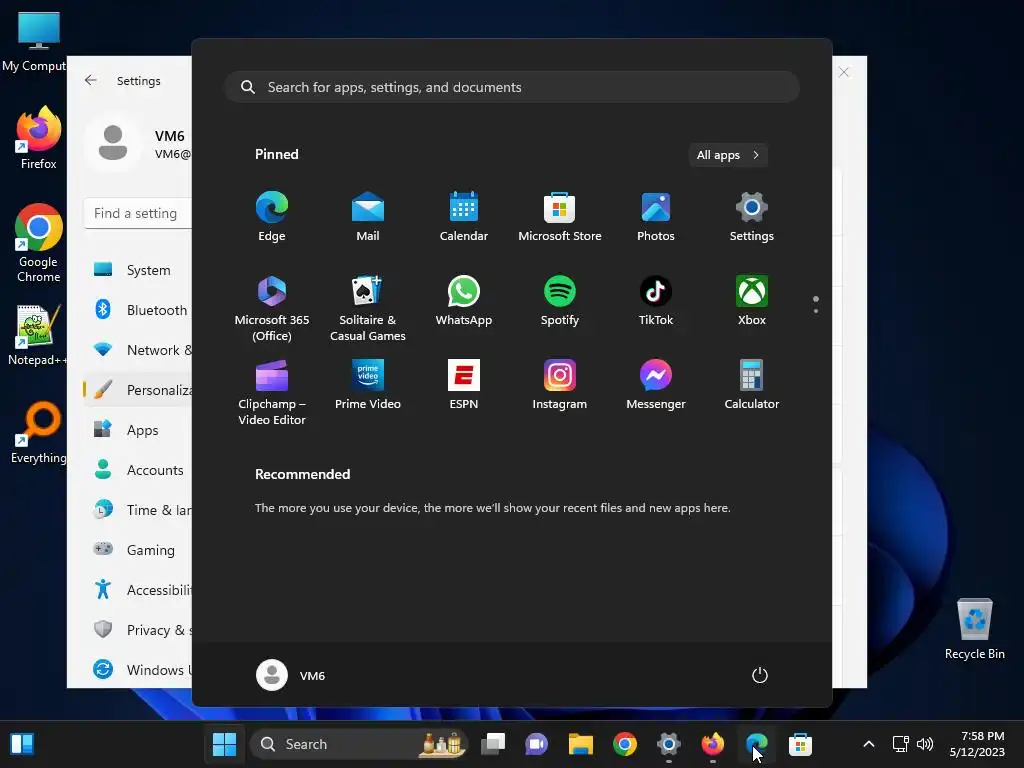The width and height of the screenshot is (1024, 768).
Task: Click the taskbar Search box
Action: coord(359,744)
